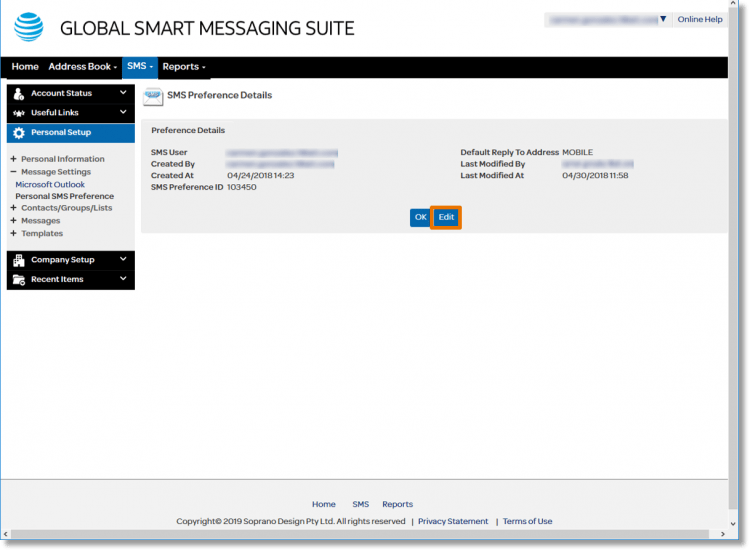Open the Reports menu

184,66
